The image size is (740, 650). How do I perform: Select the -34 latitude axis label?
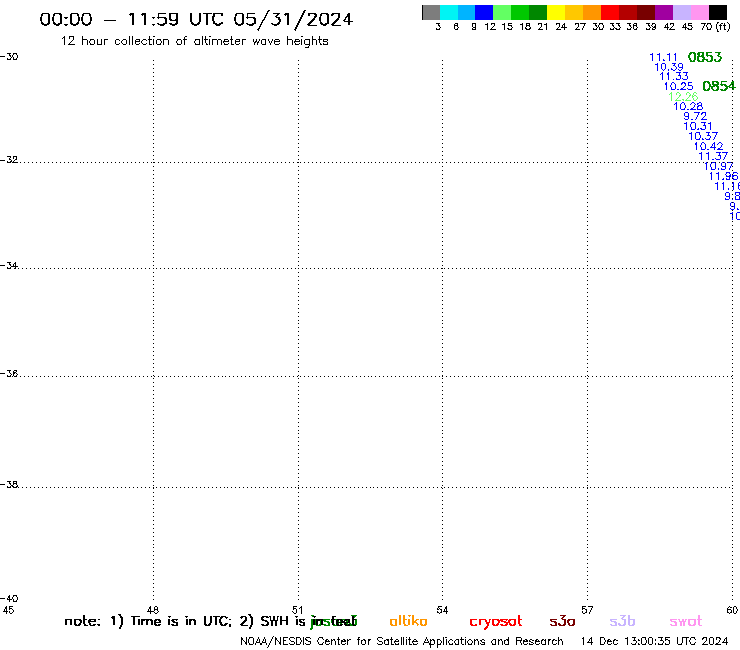pyautogui.click(x=9, y=266)
